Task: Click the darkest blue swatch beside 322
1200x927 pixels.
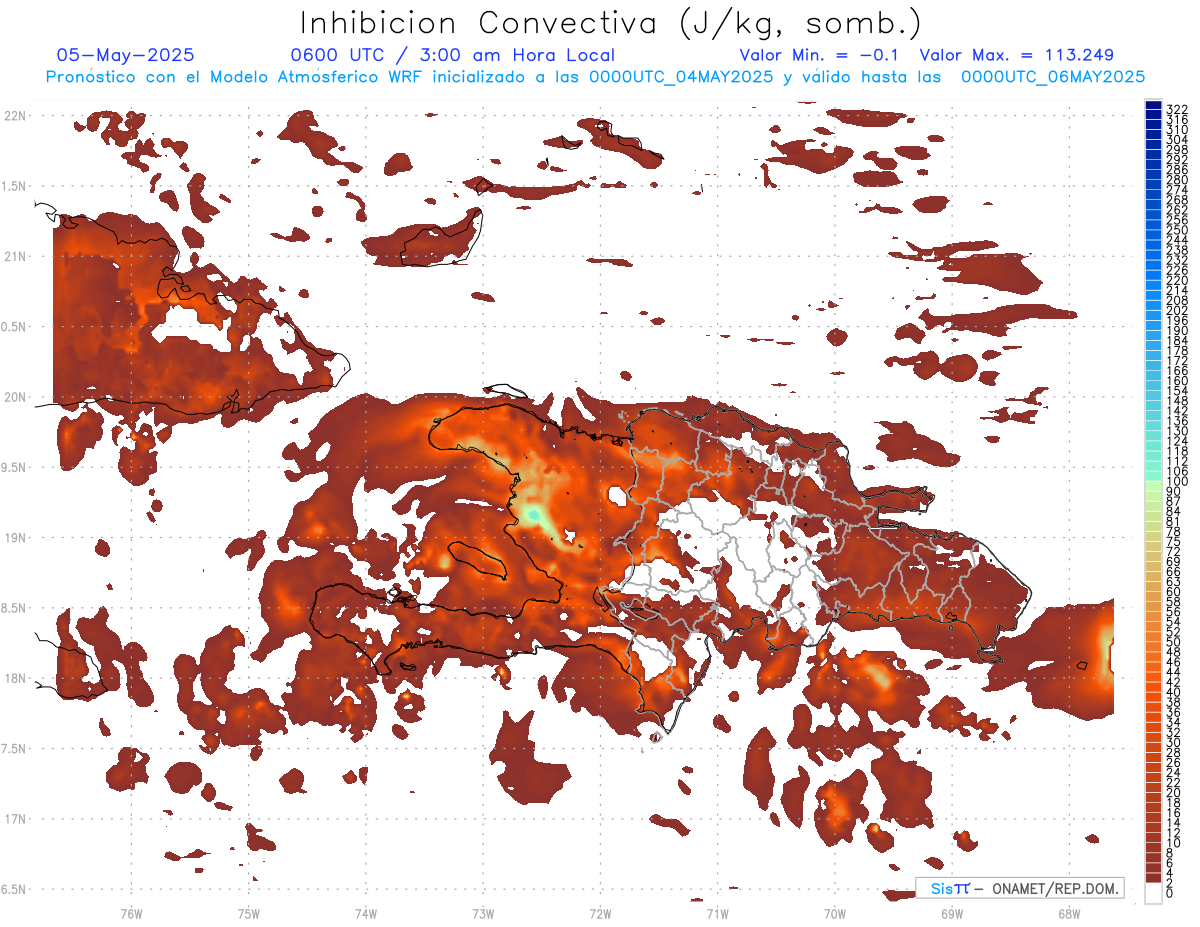Action: point(1153,105)
